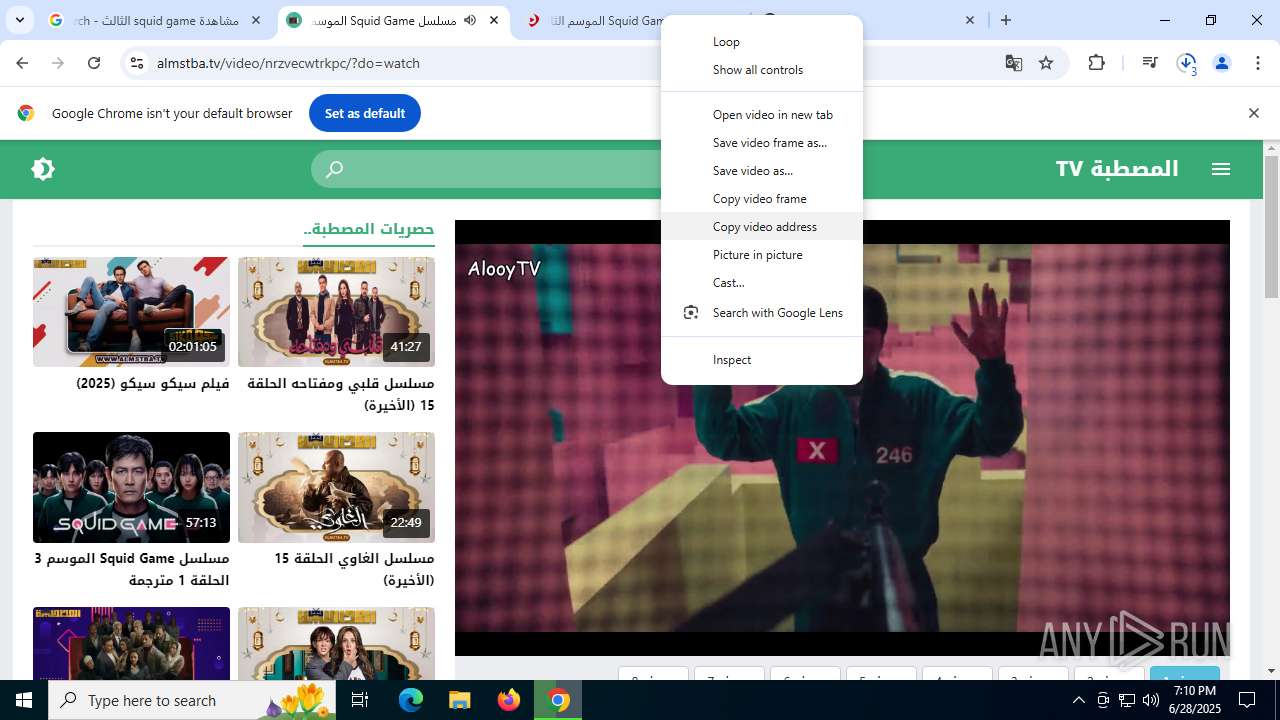Select Copy video frame
1280x720 pixels.
pos(762,199)
